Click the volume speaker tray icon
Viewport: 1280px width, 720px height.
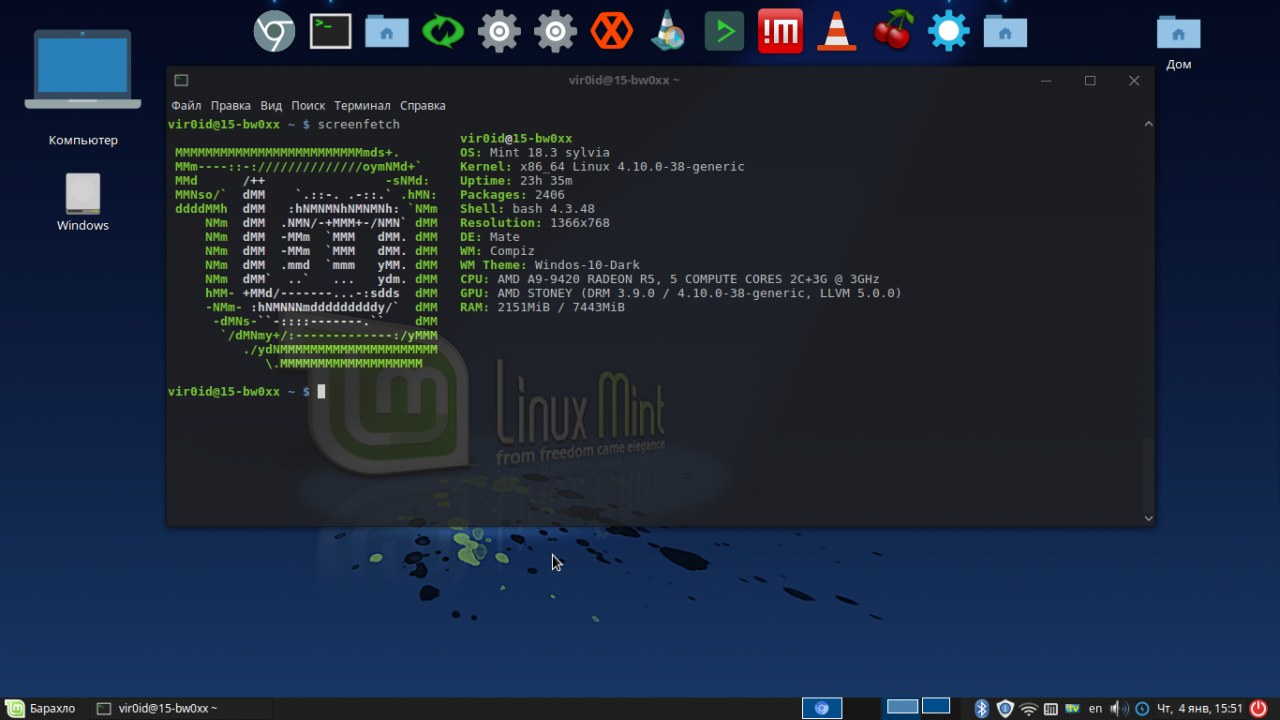pos(1118,709)
